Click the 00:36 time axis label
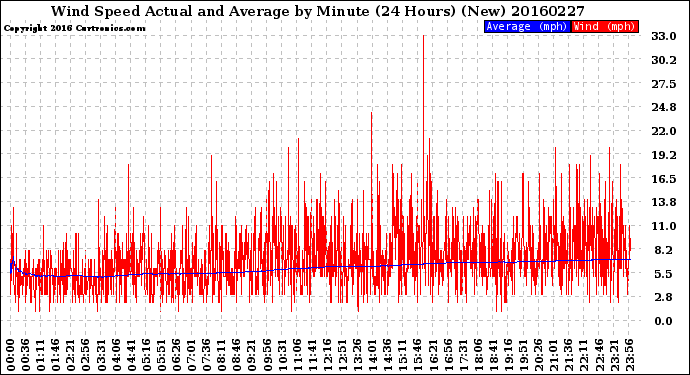This screenshot has height=375, width=690. [26, 355]
